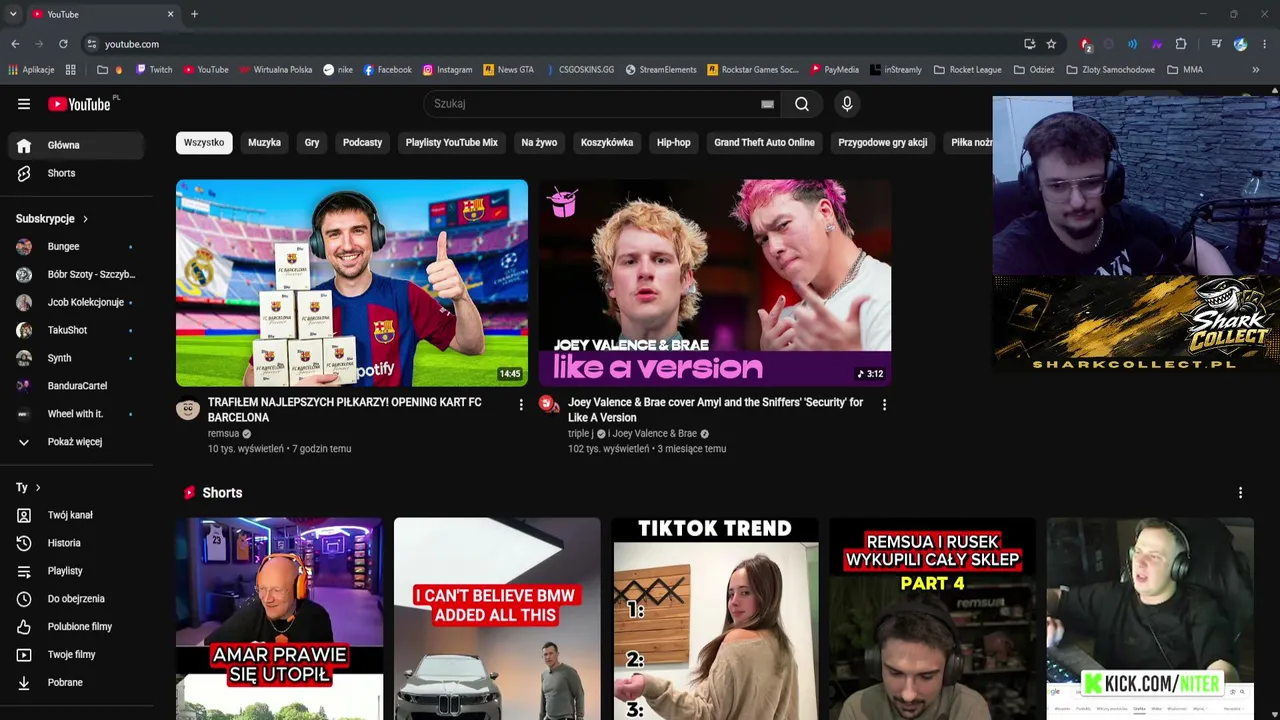Expand subscriptions with Pokaż więcej
This screenshot has height=720, width=1280.
[x=76, y=442]
